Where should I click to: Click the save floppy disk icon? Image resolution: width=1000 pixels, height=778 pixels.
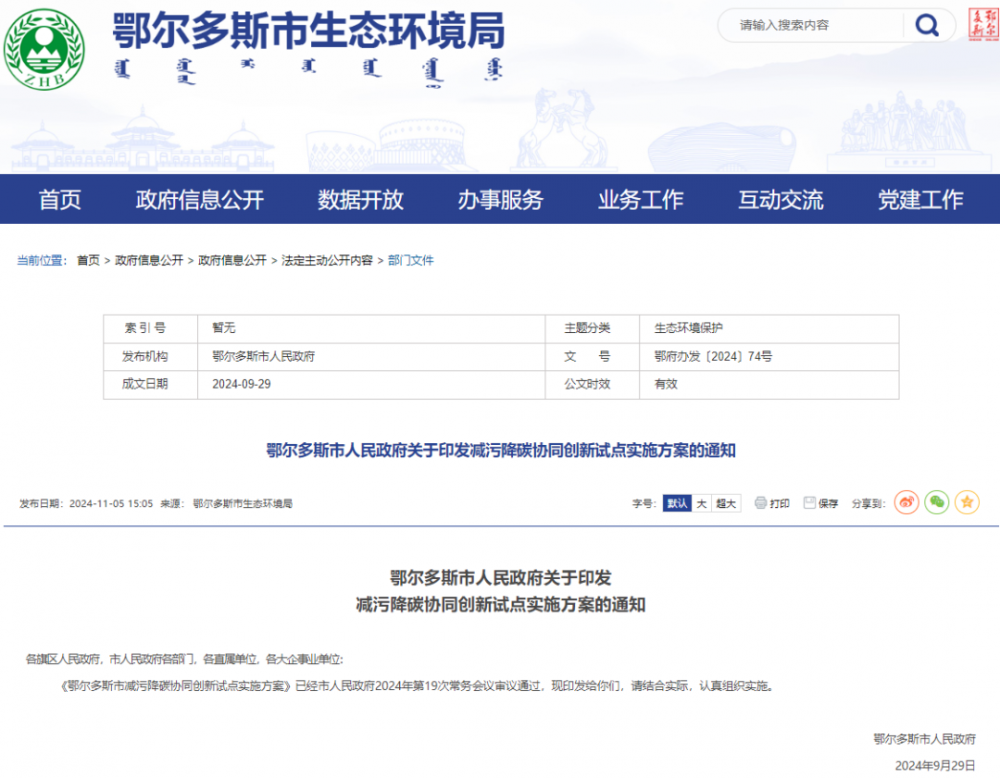(810, 503)
